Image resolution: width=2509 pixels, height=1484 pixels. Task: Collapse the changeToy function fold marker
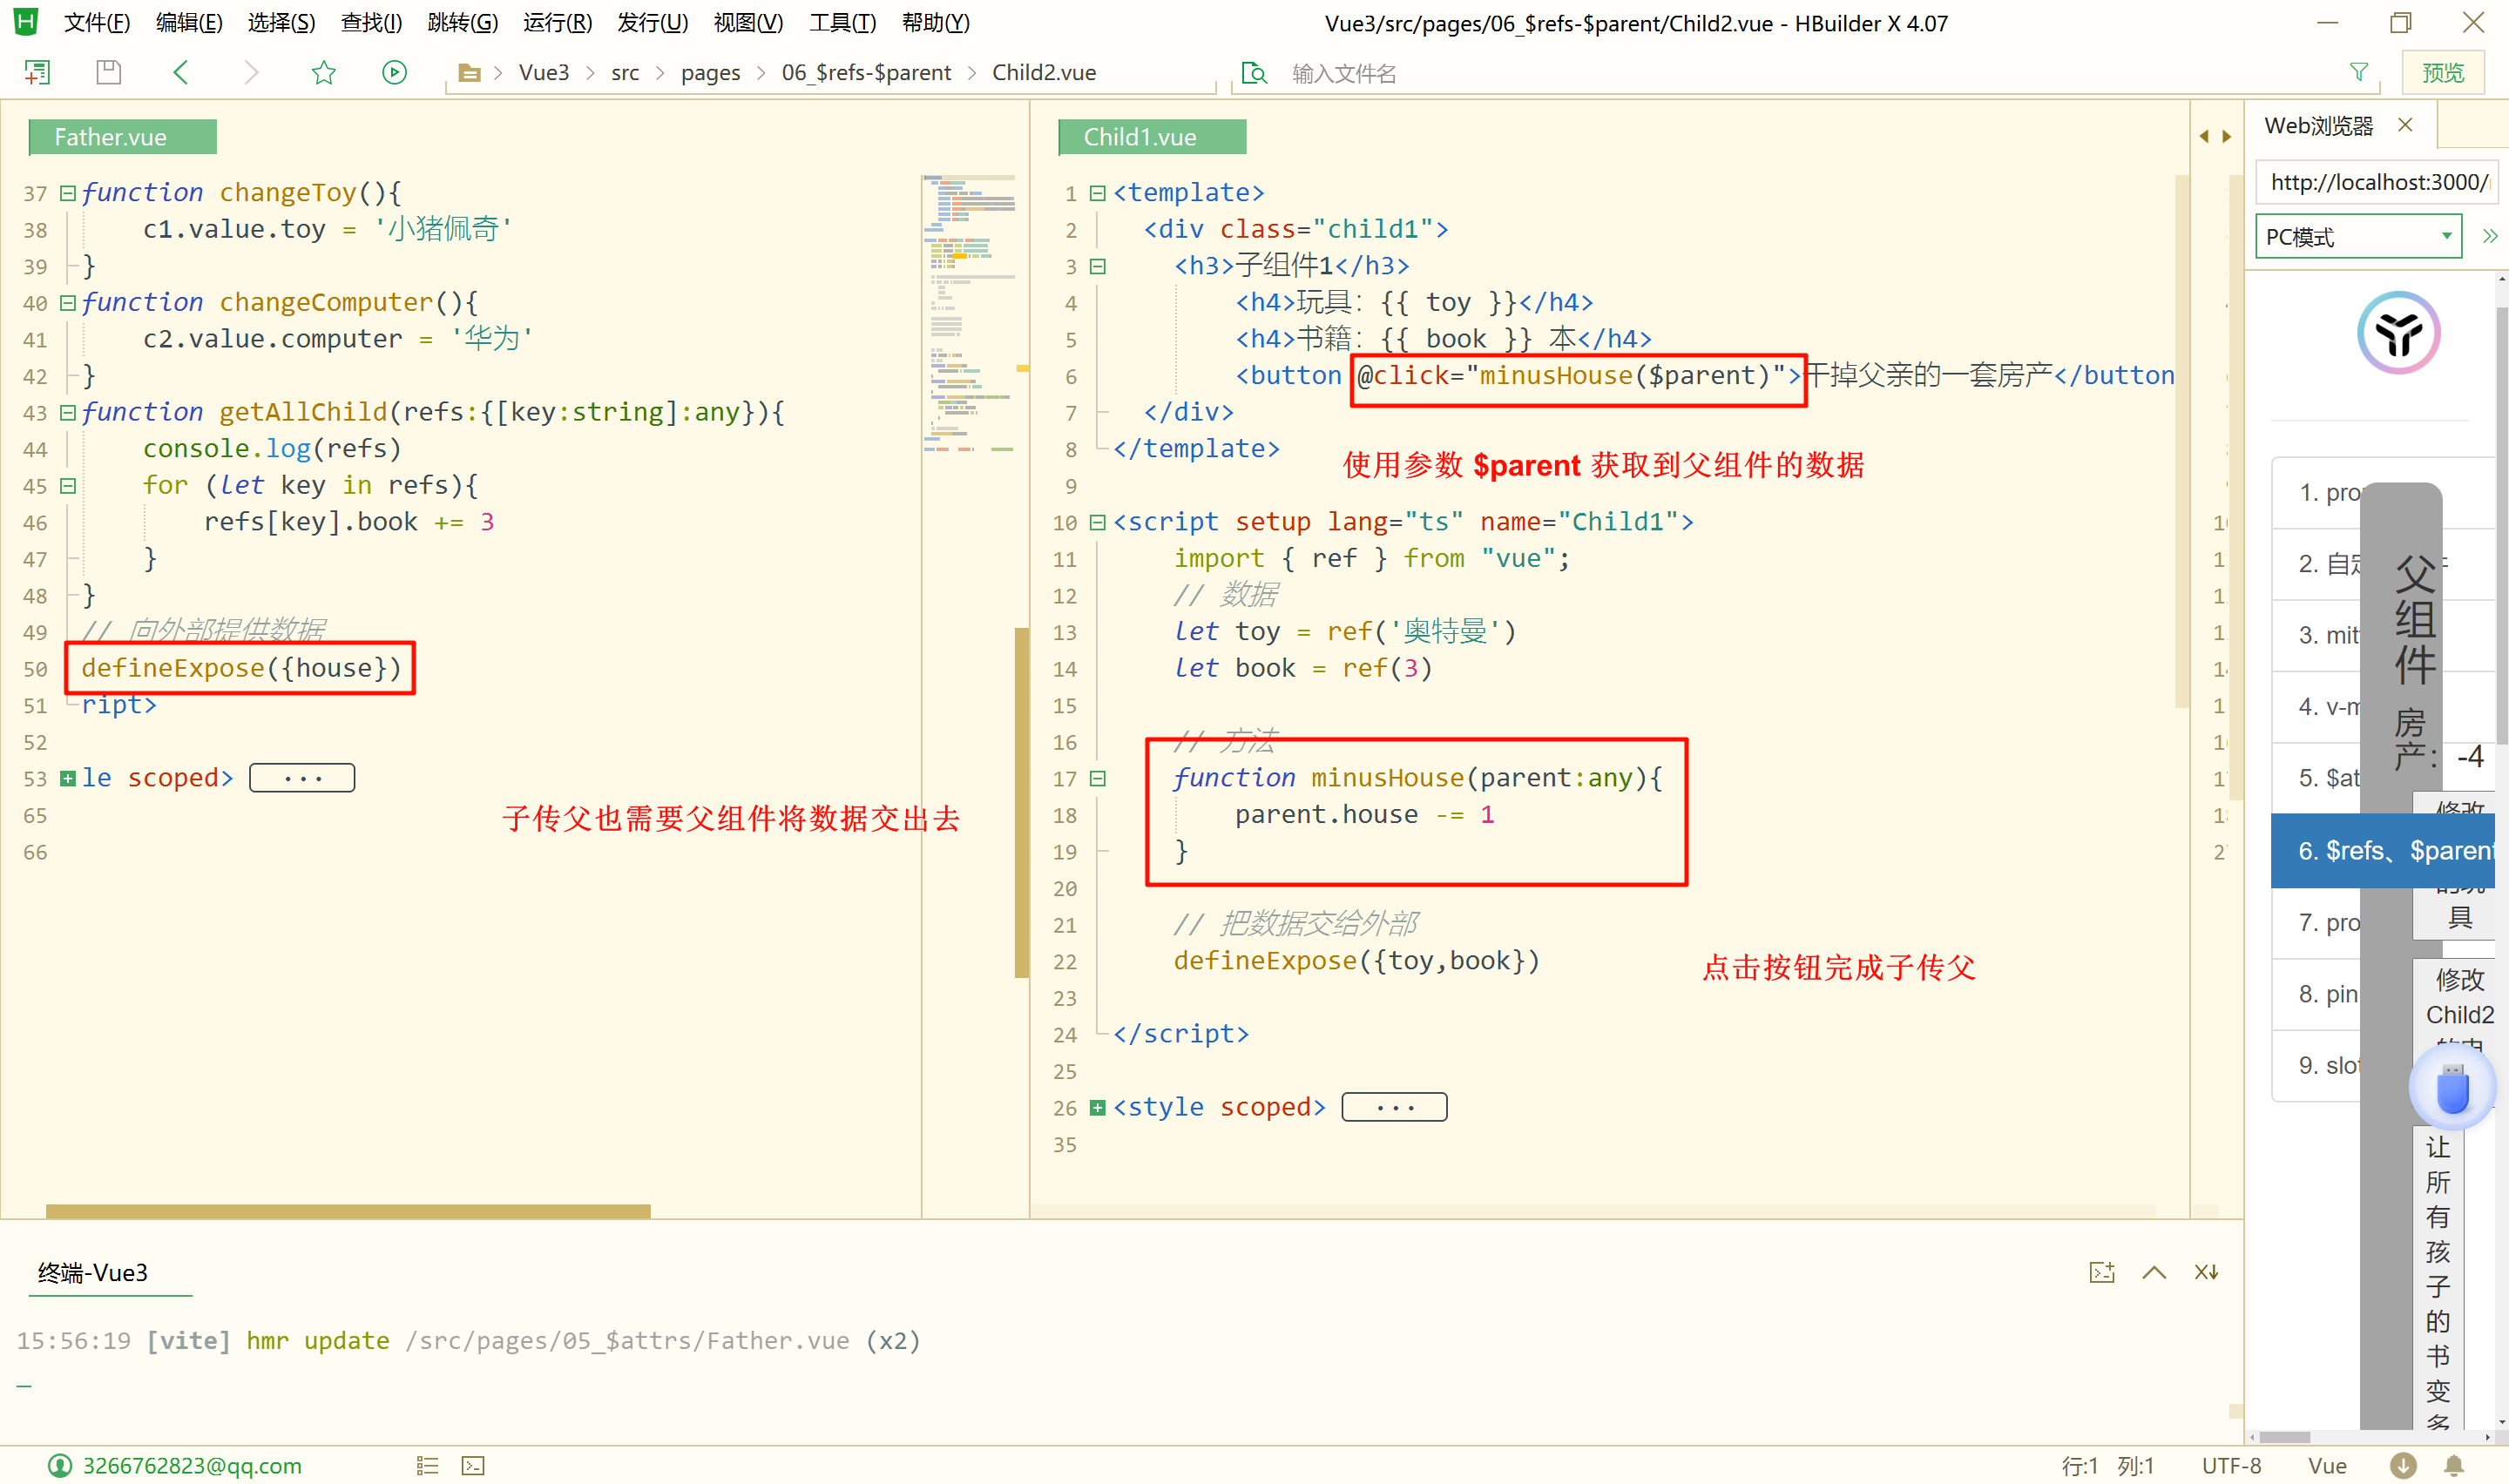click(67, 193)
